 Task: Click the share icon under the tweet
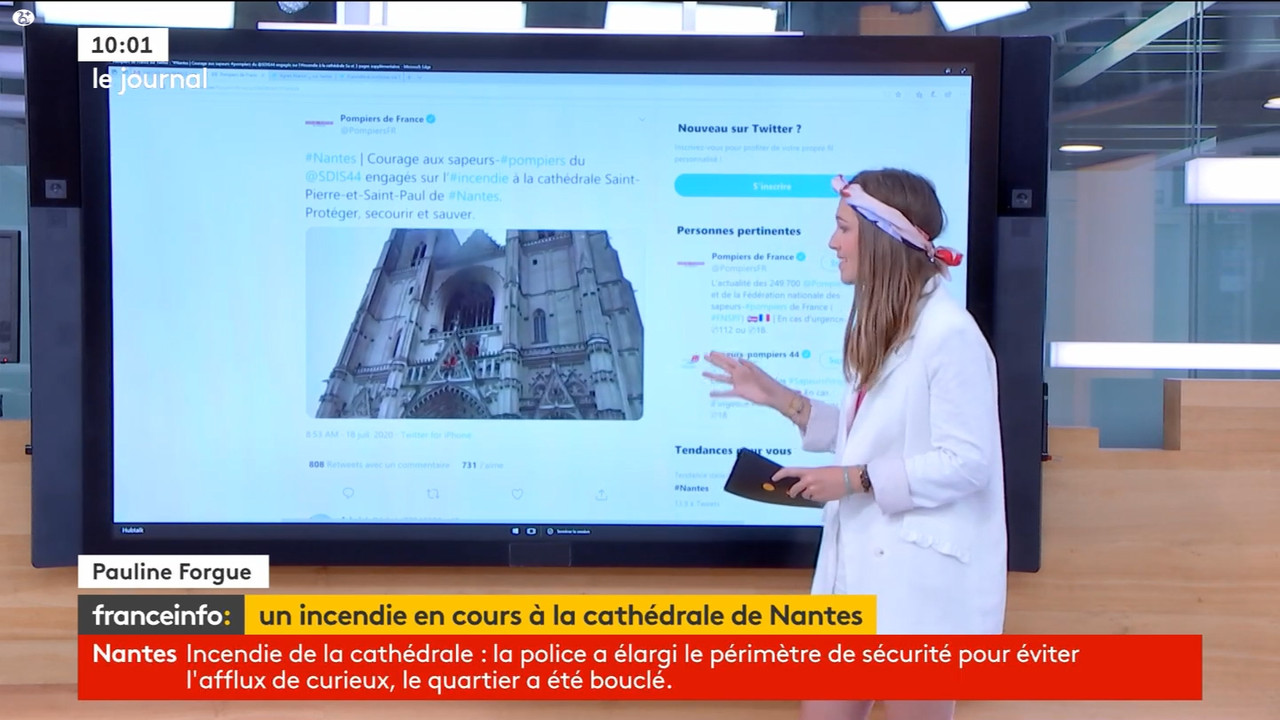(x=601, y=493)
